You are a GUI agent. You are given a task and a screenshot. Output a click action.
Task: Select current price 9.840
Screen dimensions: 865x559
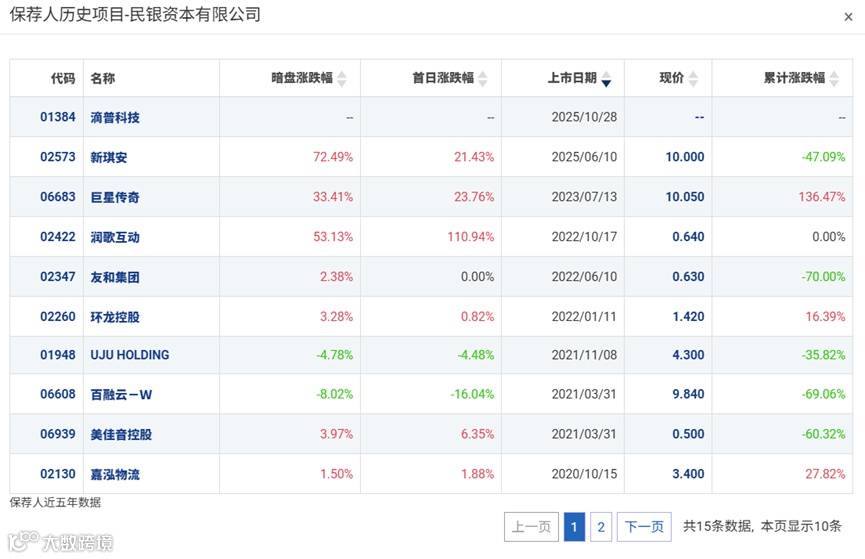688,394
